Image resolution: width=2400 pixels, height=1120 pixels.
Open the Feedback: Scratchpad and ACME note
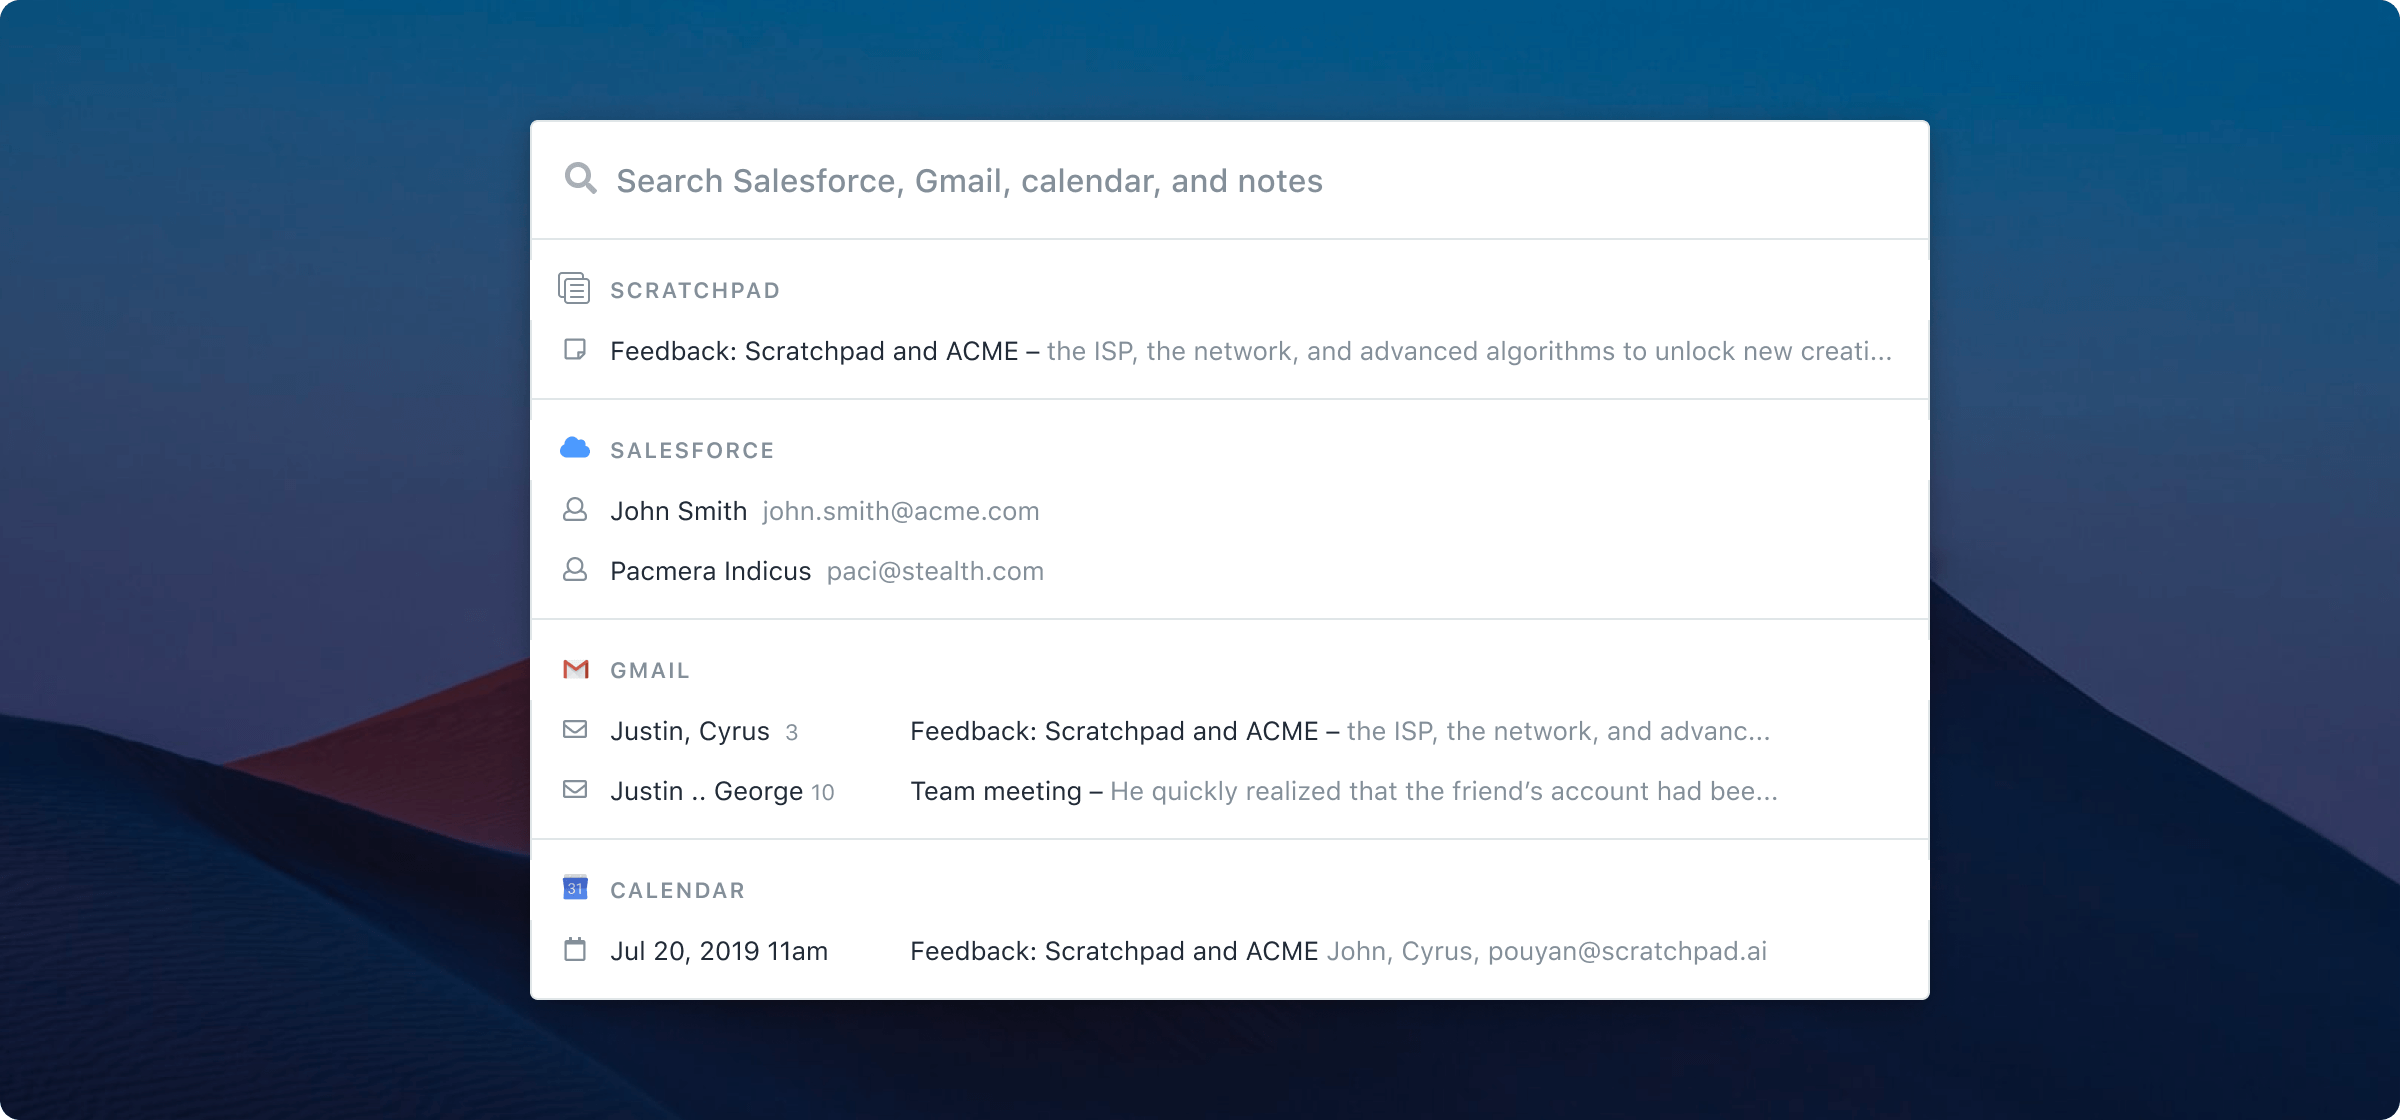814,351
